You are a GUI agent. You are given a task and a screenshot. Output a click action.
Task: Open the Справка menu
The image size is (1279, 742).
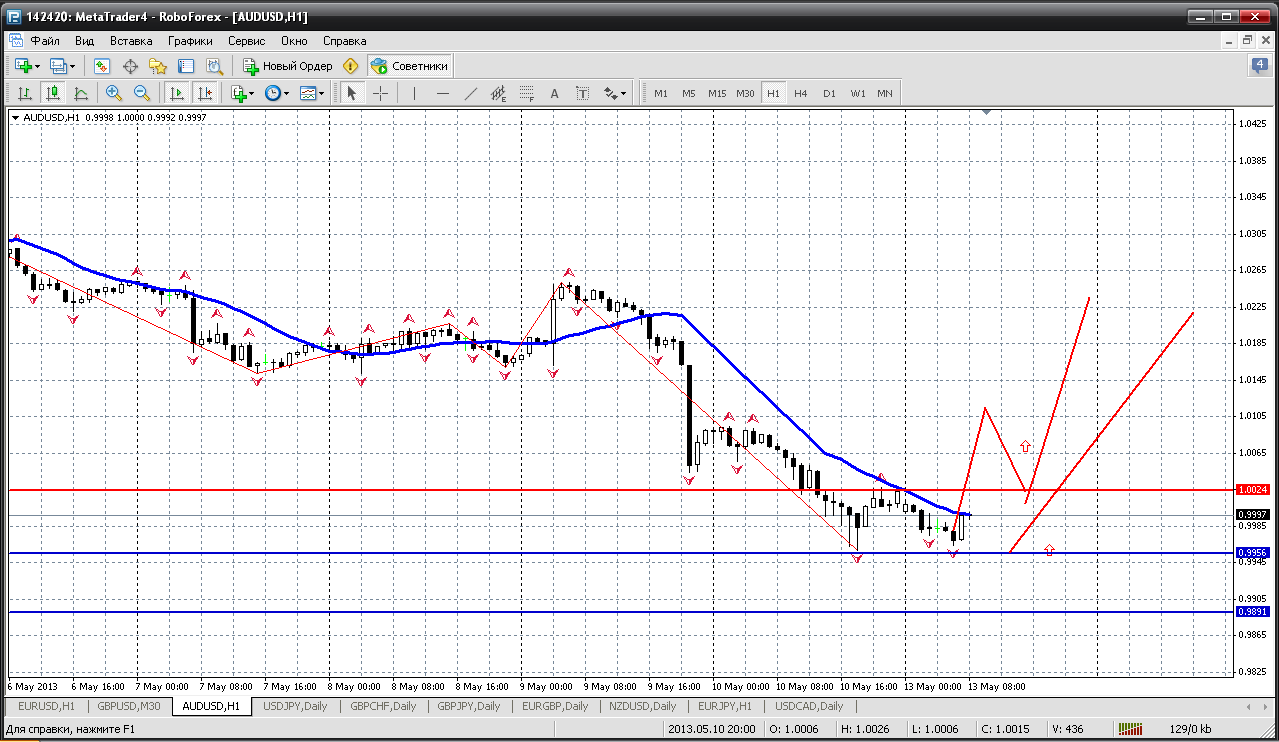344,41
